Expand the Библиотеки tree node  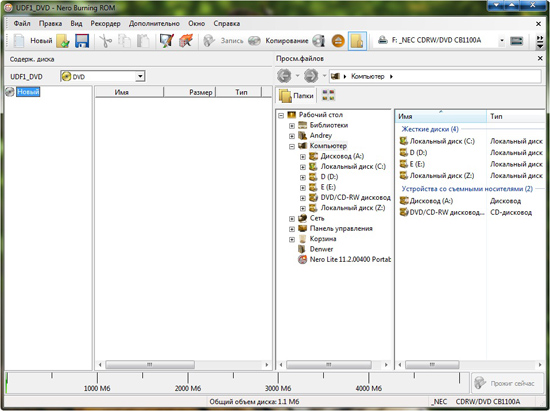(x=292, y=126)
